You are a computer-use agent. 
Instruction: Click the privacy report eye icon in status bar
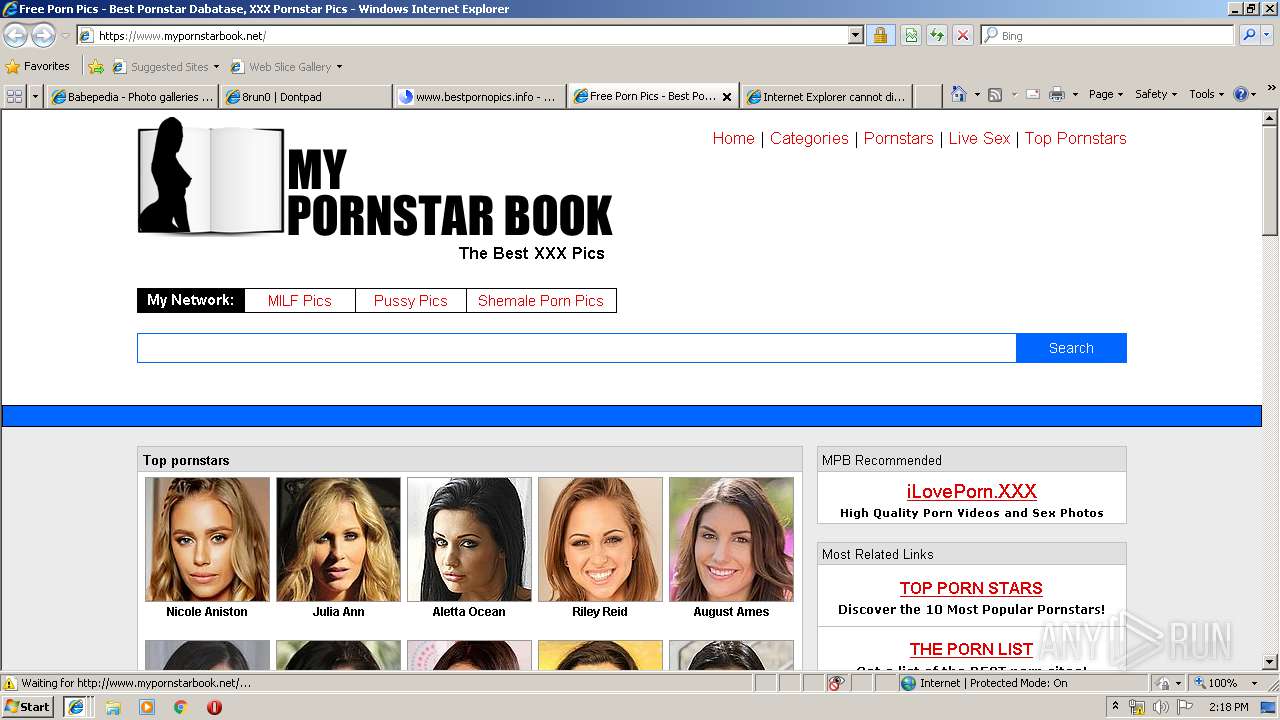coord(837,683)
